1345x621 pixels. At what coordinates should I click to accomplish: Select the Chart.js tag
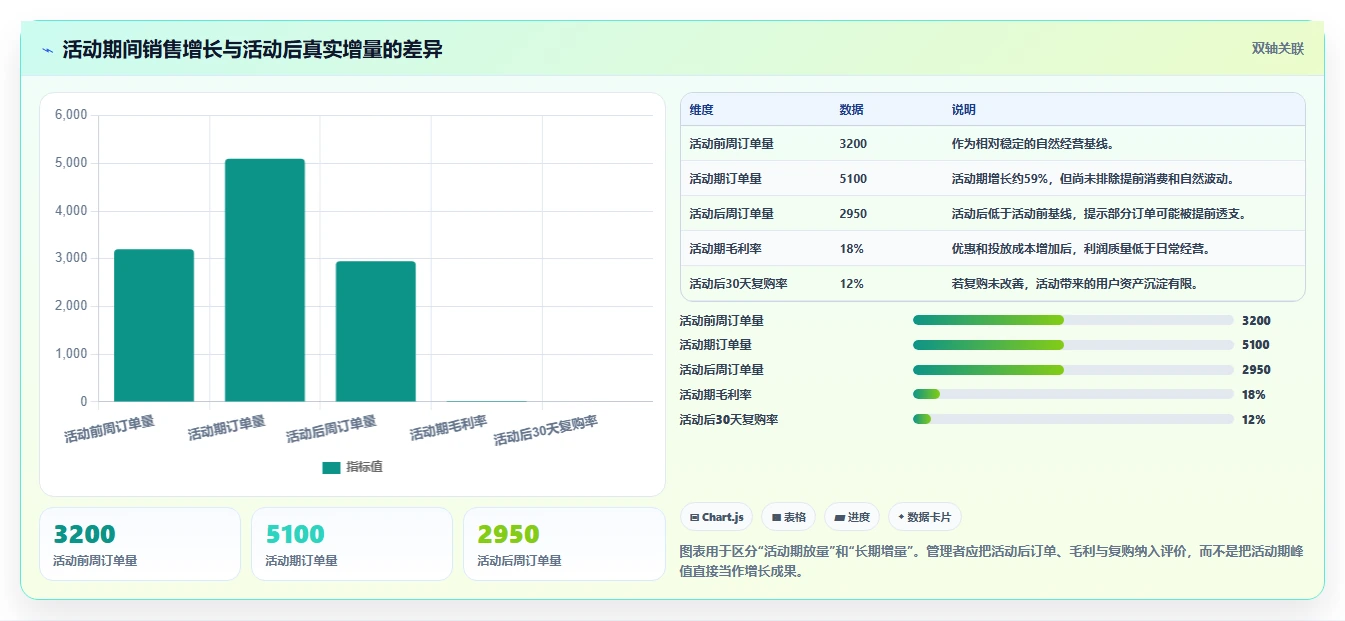pyautogui.click(x=717, y=517)
